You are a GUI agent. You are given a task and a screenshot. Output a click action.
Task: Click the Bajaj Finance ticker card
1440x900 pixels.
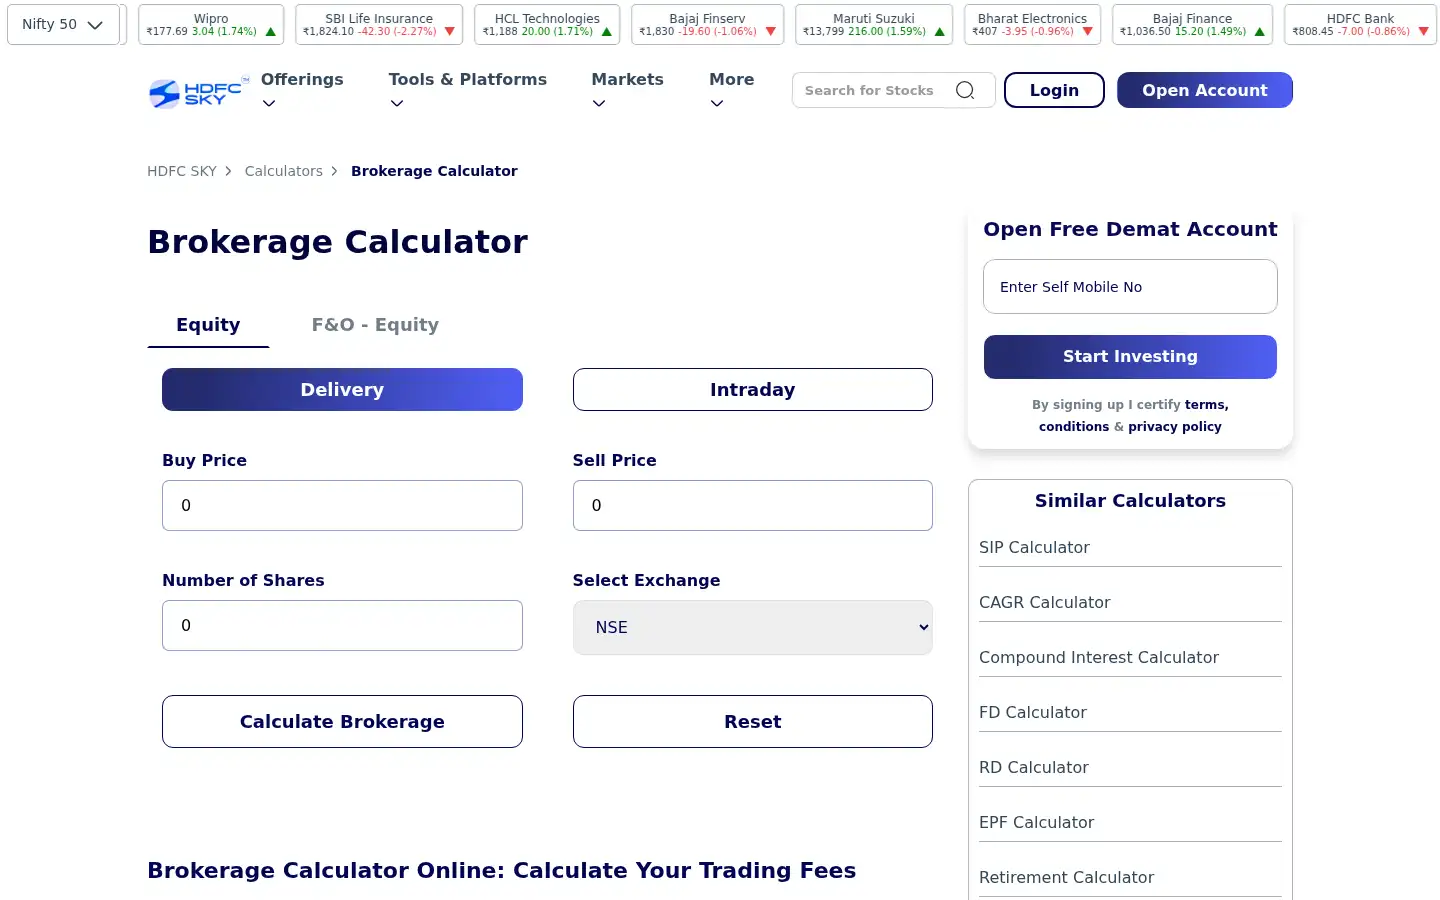pos(1192,24)
